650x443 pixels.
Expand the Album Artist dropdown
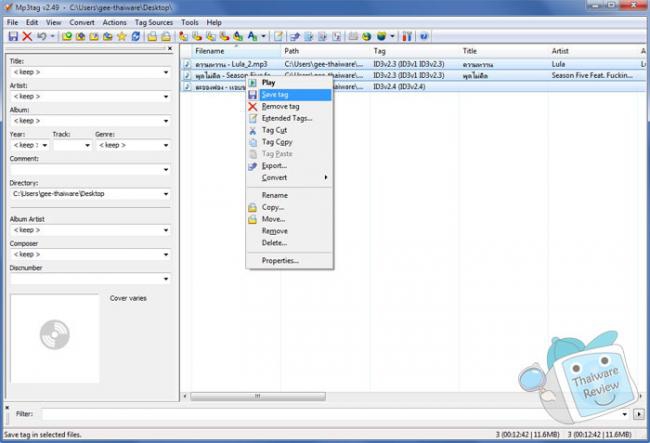tap(166, 230)
